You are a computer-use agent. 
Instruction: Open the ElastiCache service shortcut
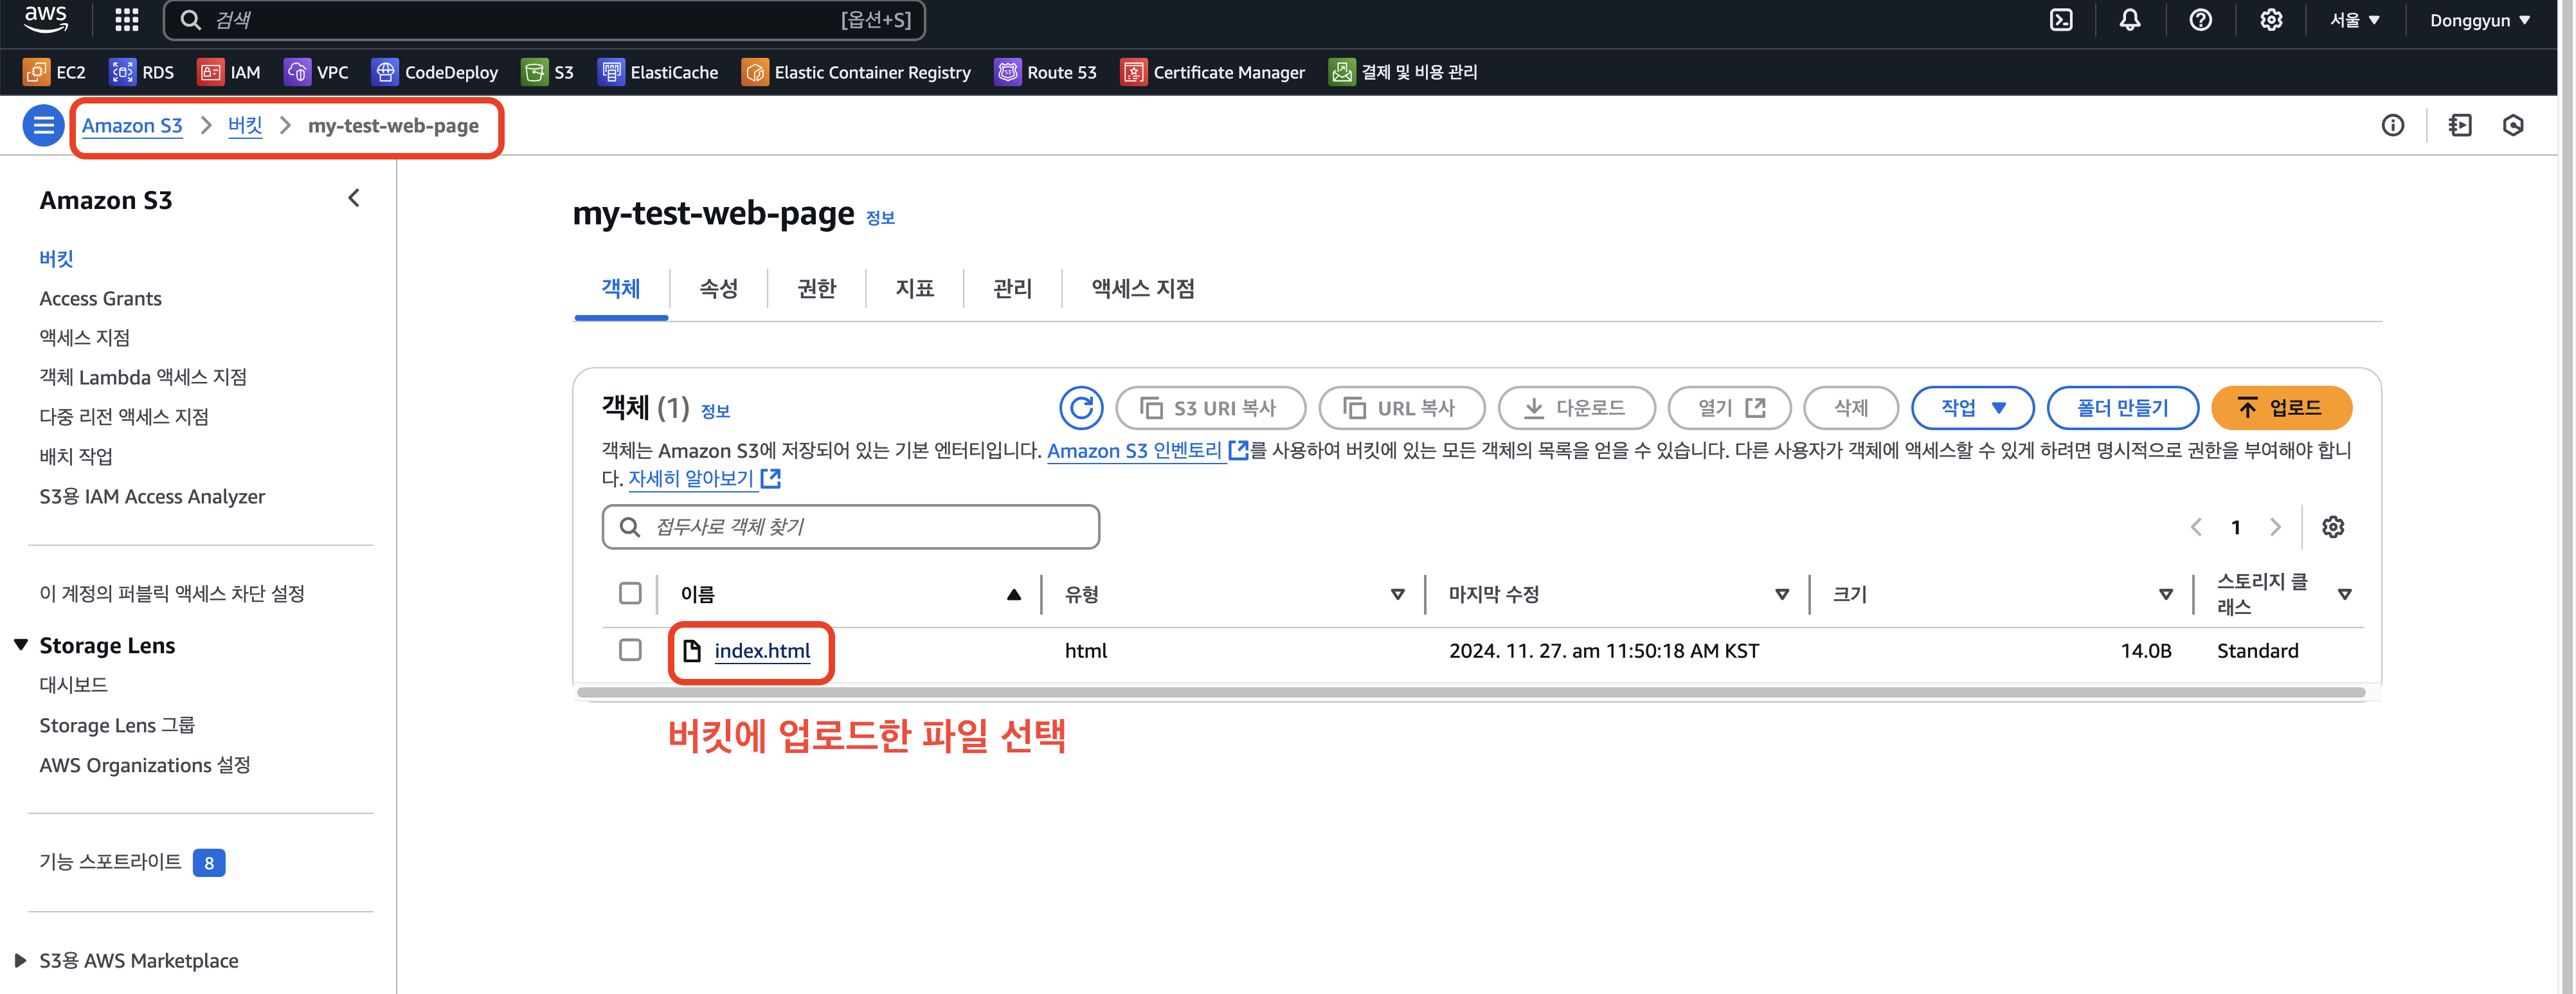point(658,72)
